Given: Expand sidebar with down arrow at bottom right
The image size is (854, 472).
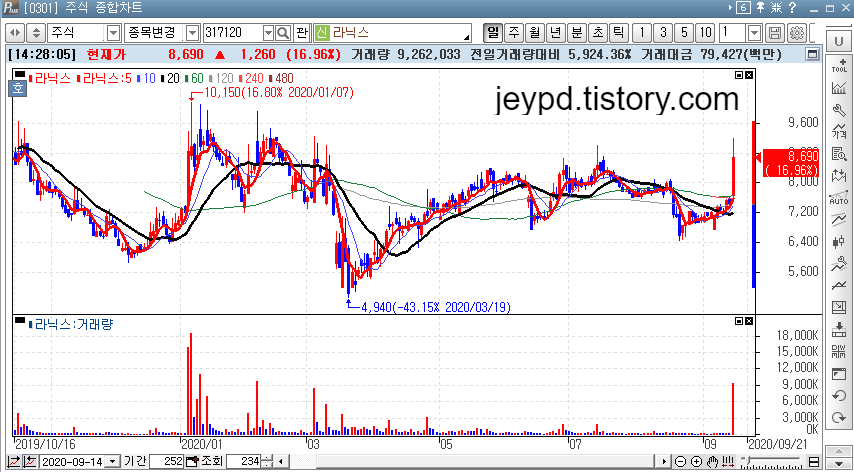Looking at the screenshot, I should coord(839,465).
